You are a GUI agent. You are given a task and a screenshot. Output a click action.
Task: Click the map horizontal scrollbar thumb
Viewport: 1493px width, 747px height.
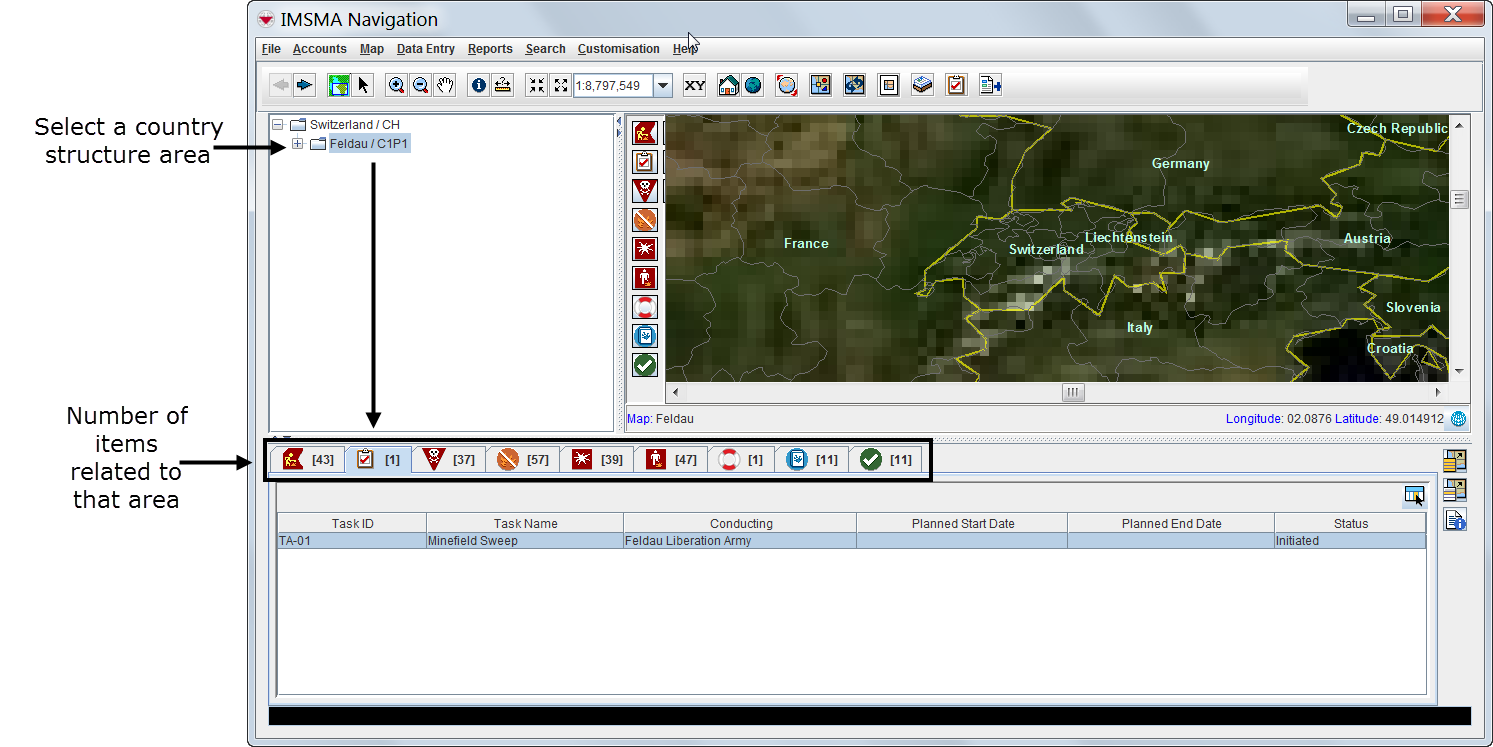point(1073,393)
